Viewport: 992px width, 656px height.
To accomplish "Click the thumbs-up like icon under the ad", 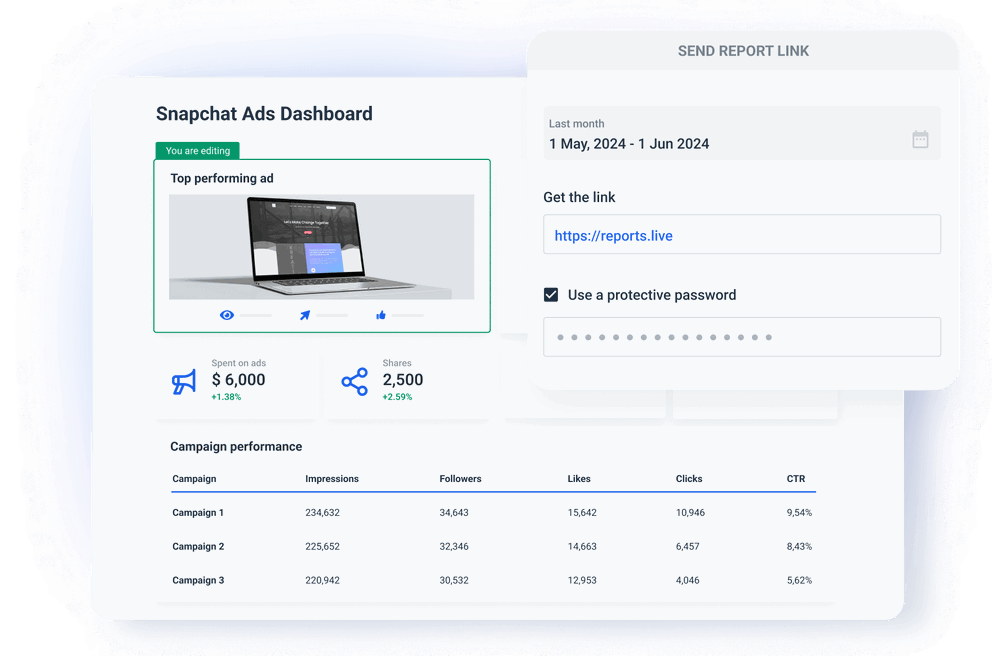I will [380, 314].
